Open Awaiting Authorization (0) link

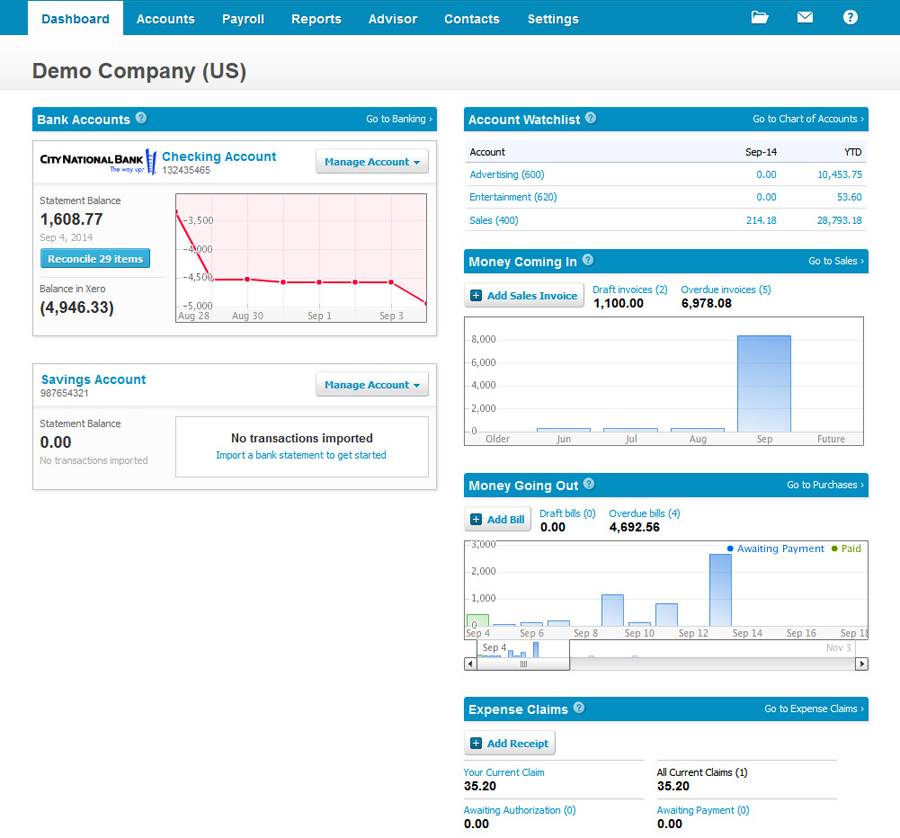[519, 810]
